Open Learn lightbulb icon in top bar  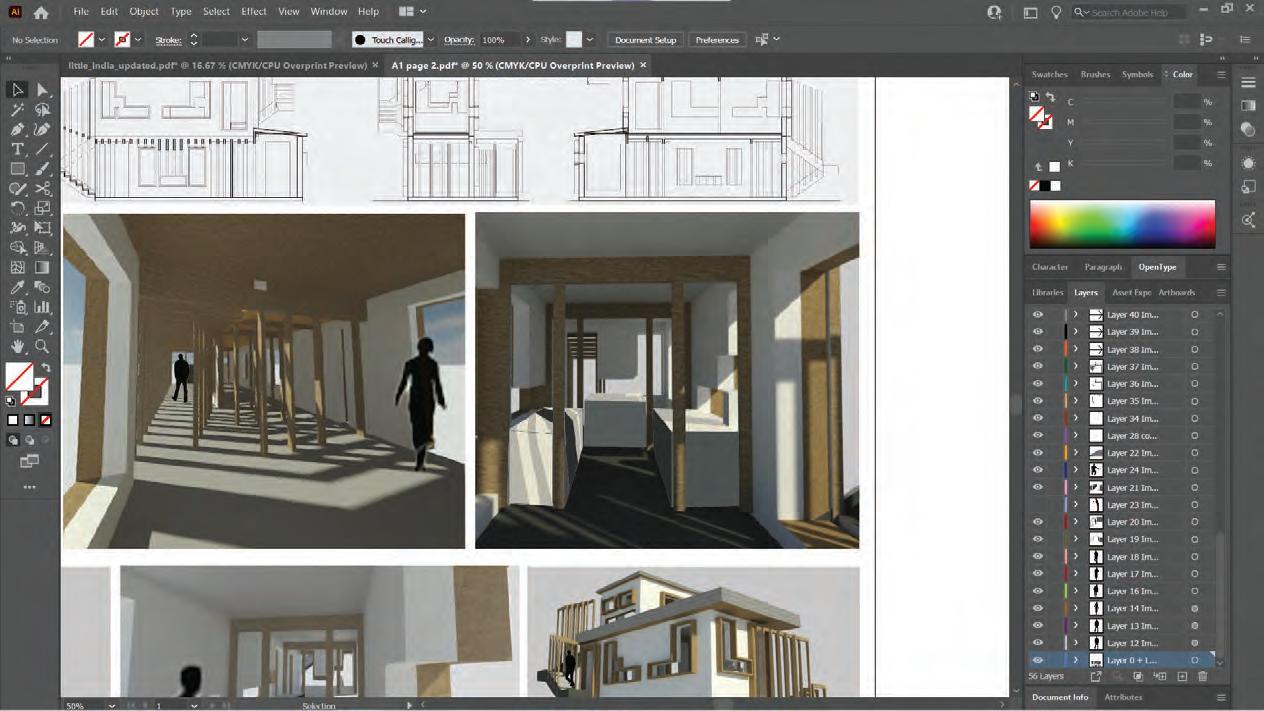[1056, 12]
